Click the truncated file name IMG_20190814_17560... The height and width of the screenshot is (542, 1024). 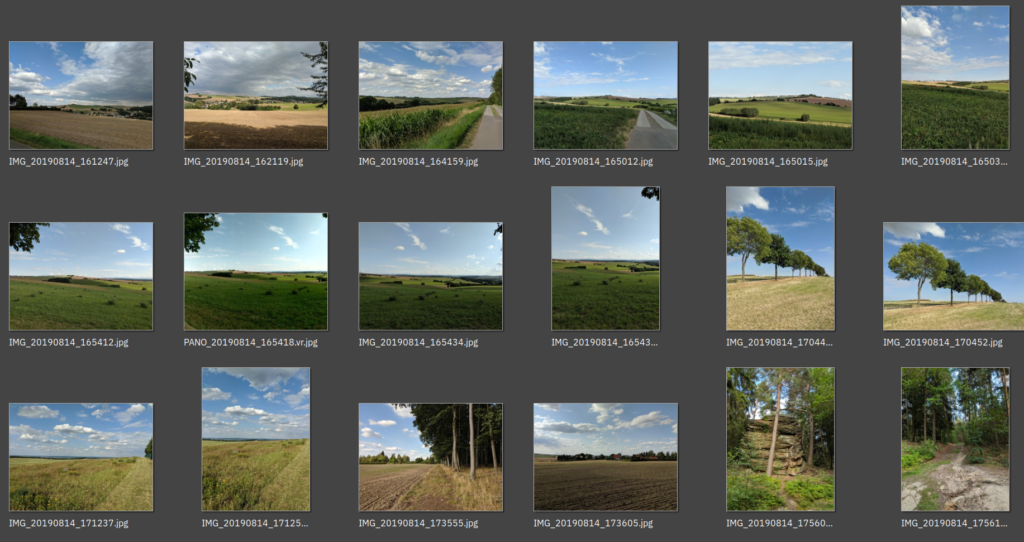[x=780, y=523]
